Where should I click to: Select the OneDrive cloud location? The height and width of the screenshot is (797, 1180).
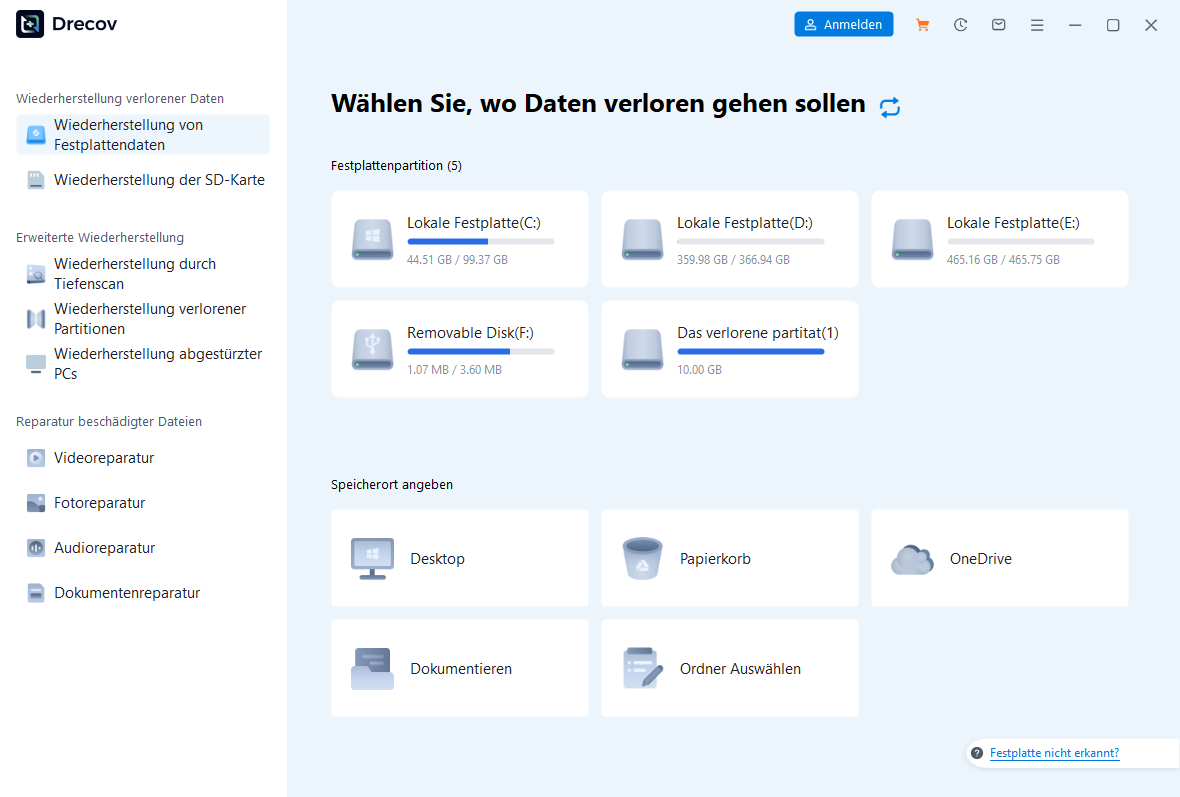(x=999, y=558)
